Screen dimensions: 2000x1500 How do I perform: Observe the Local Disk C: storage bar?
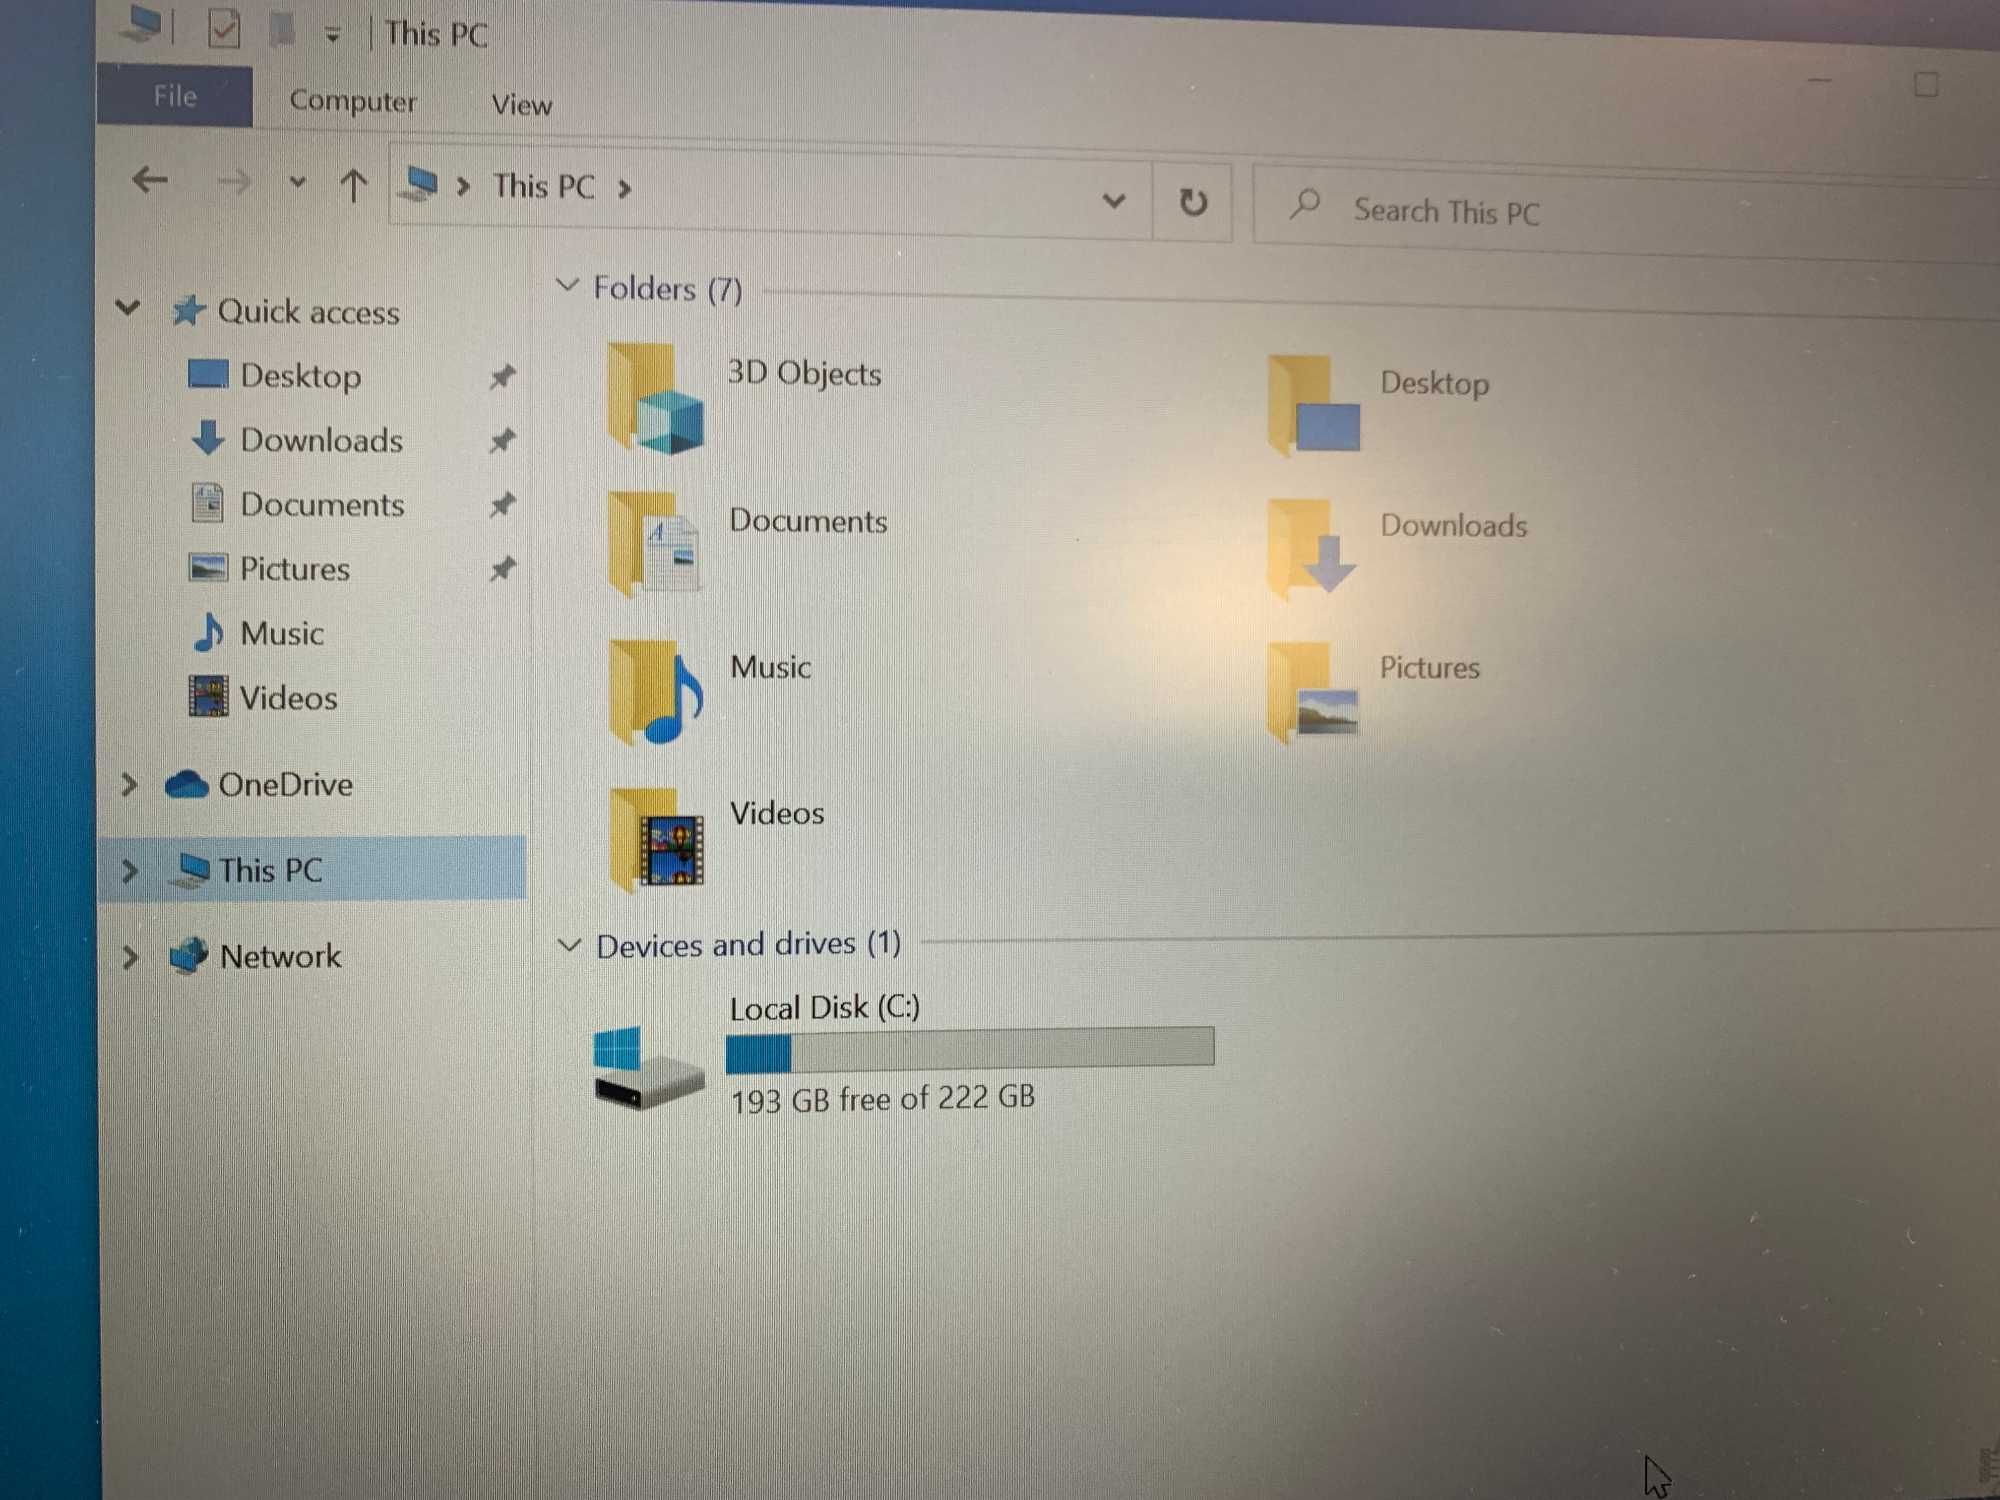point(969,1053)
